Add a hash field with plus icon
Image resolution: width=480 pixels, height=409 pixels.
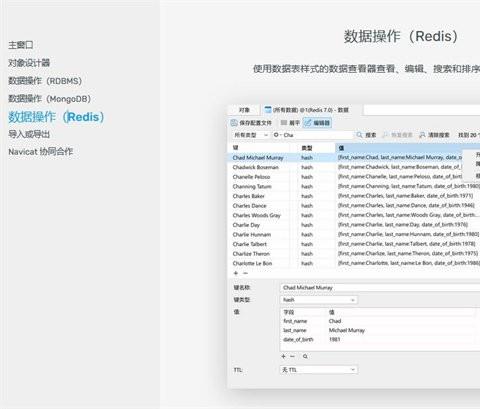pyautogui.click(x=283, y=356)
